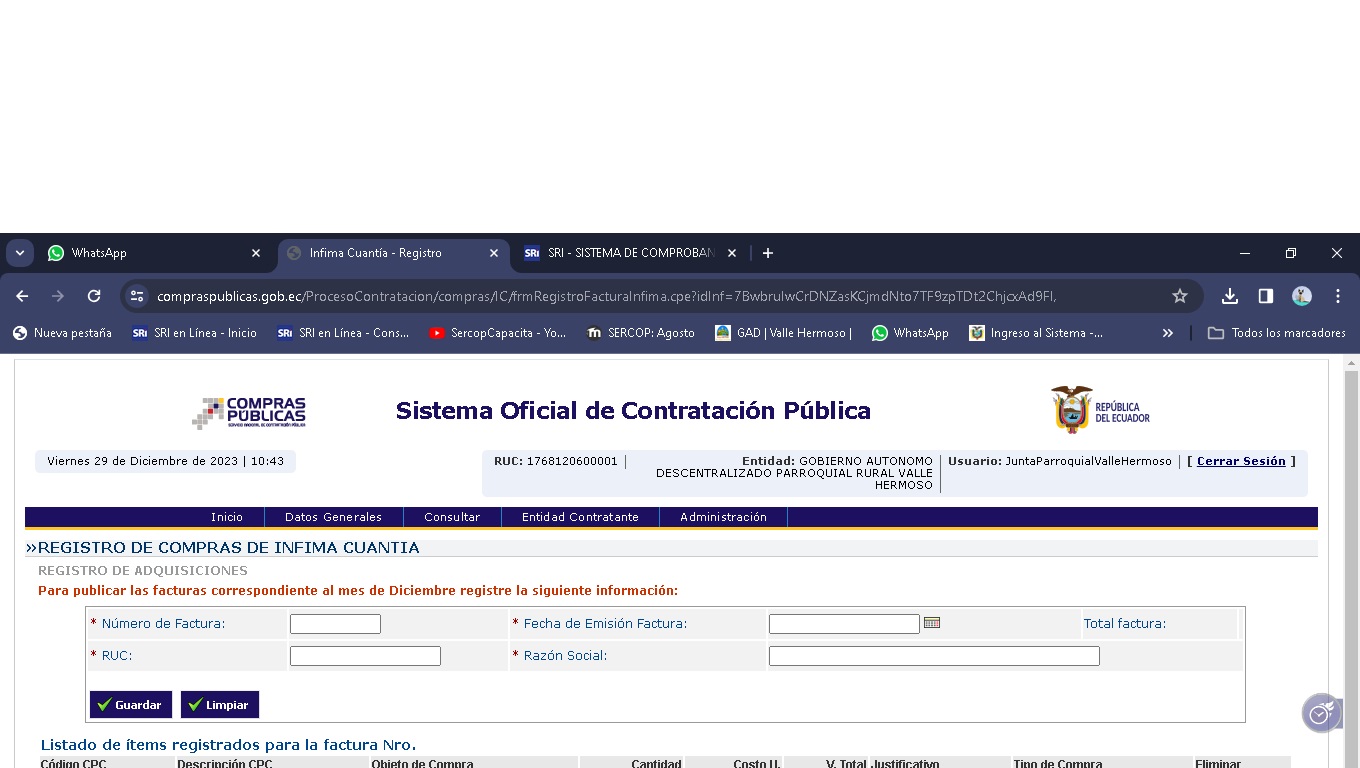The image size is (1360, 768).
Task: Open the Datos Generales menu
Action: [333, 517]
